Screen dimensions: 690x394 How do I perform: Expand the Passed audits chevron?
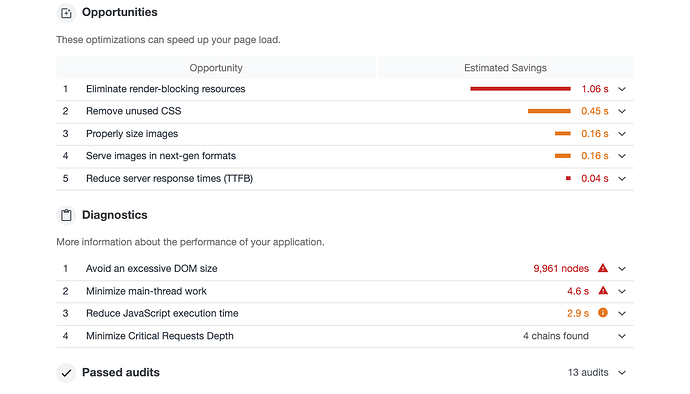click(x=622, y=373)
